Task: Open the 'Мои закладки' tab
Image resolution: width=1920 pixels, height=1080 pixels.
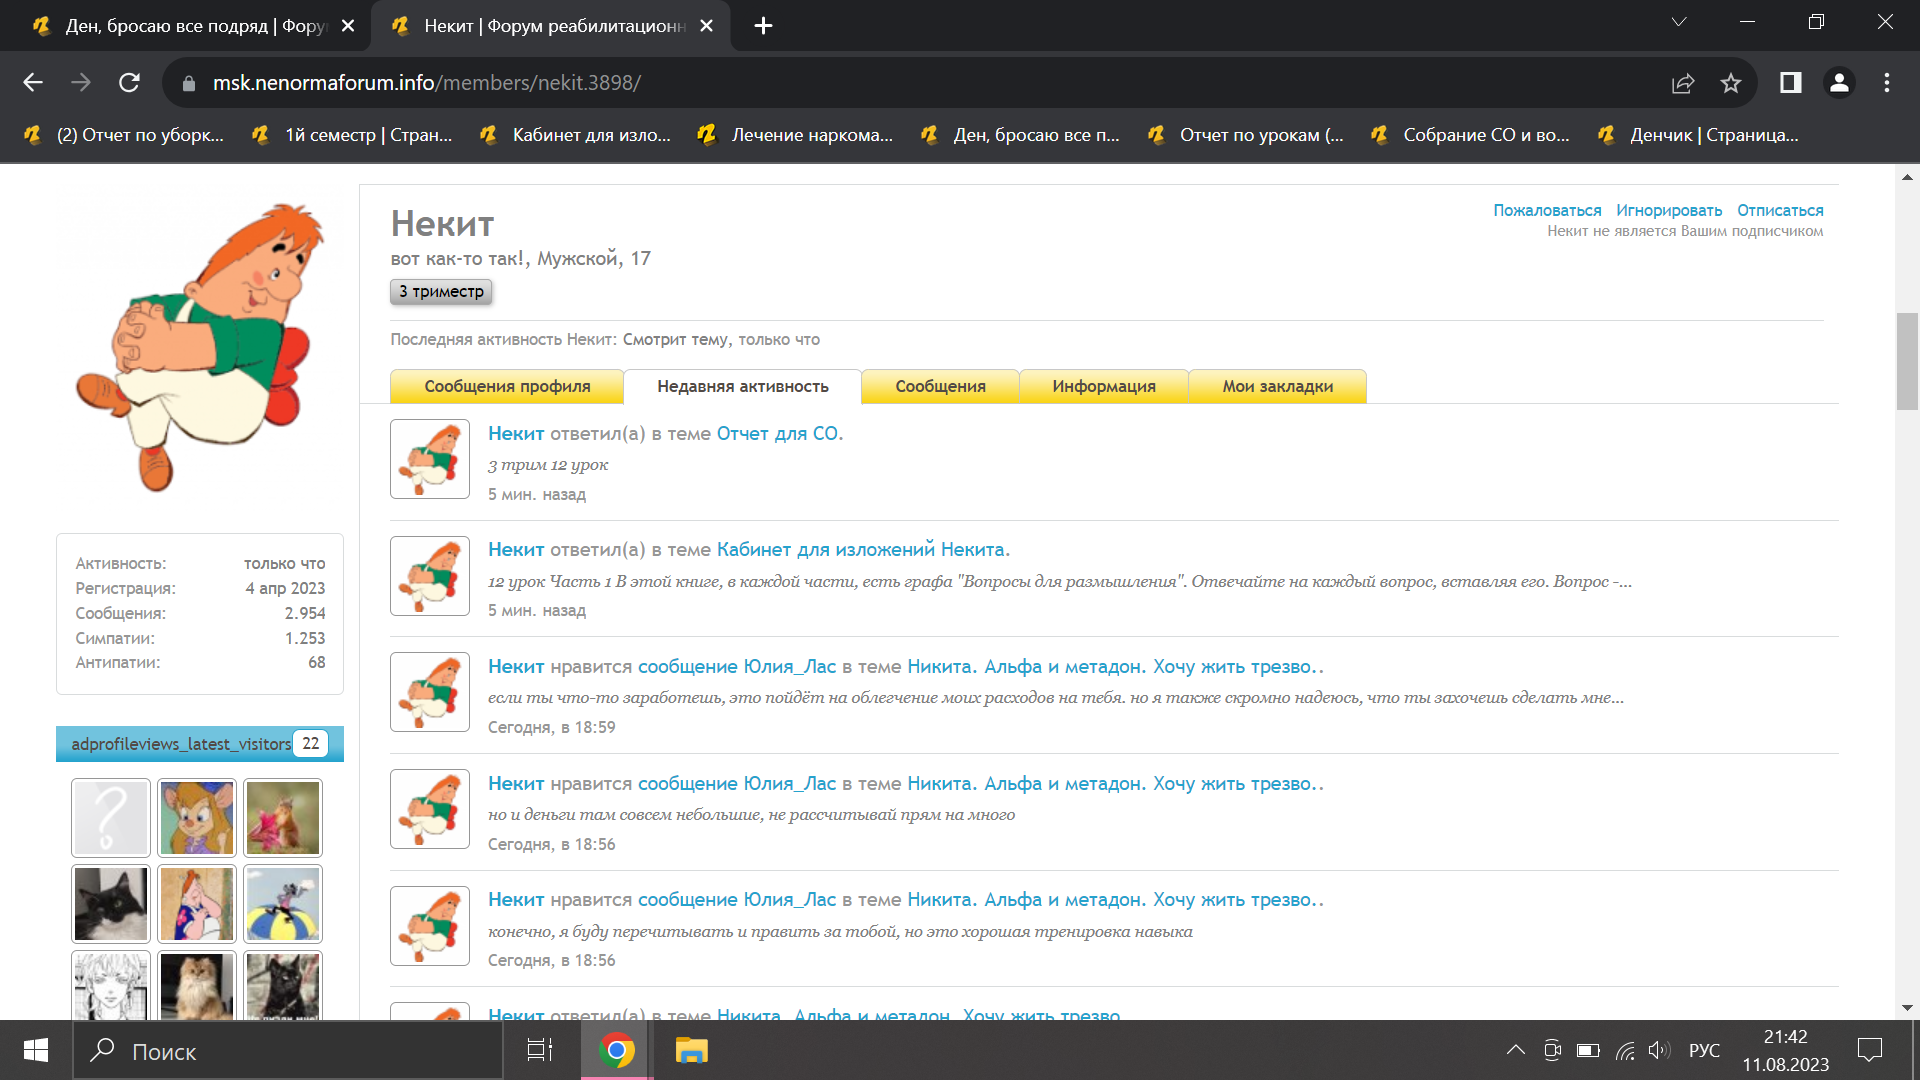Action: click(1277, 387)
